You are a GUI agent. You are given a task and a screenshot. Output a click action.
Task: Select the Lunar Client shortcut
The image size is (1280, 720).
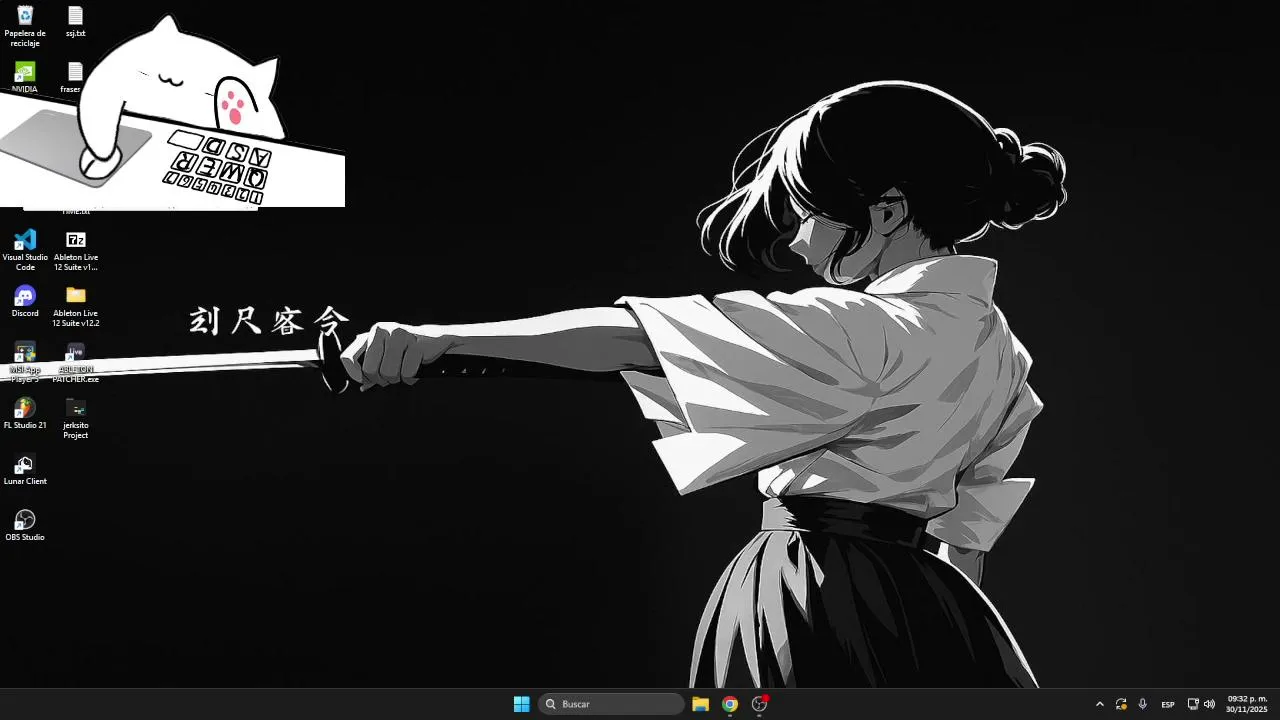[x=25, y=469]
